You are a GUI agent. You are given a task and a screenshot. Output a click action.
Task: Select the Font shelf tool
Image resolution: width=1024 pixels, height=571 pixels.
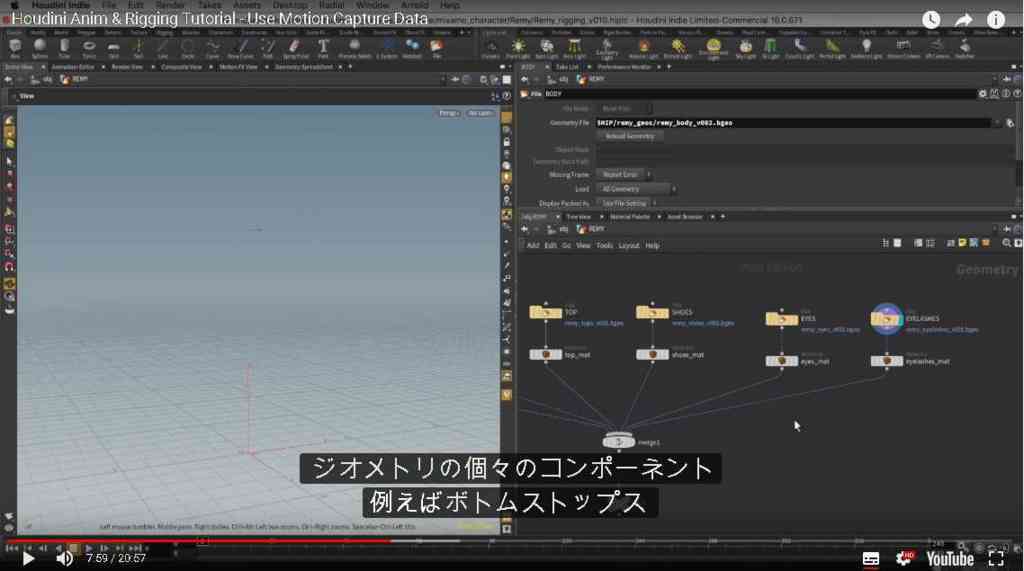(323, 47)
